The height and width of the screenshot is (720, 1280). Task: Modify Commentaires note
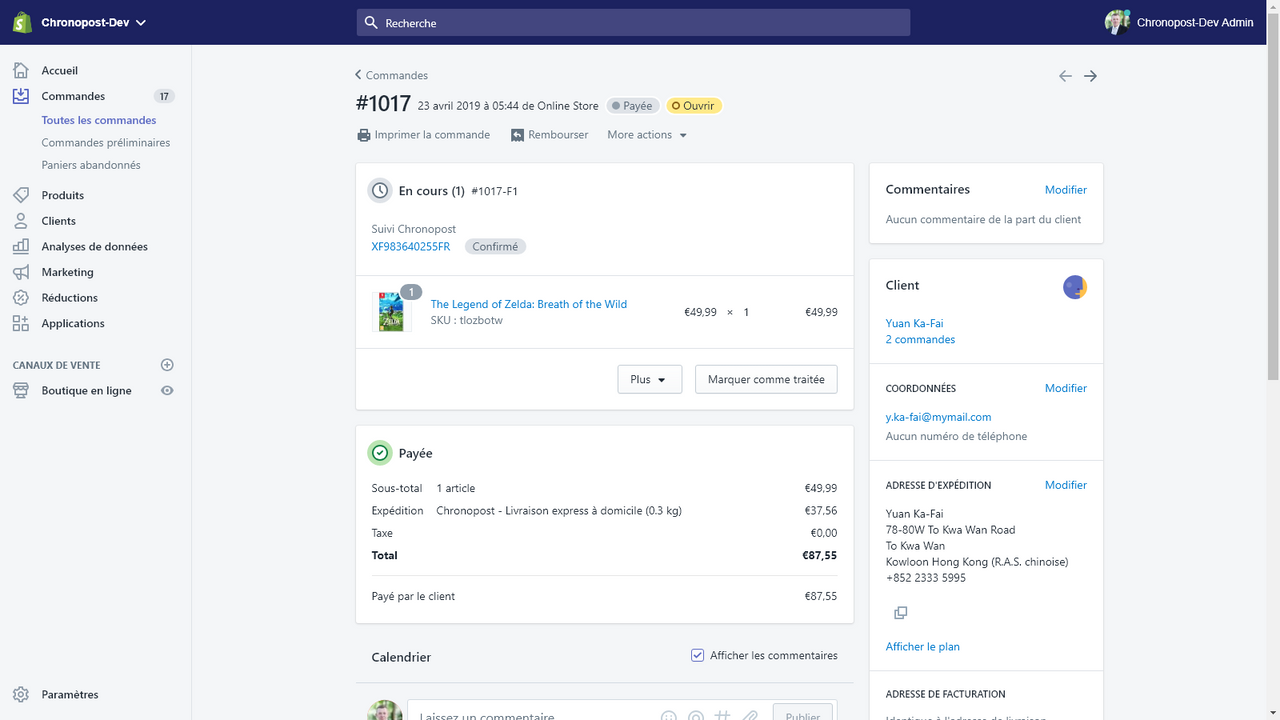[x=1066, y=190]
